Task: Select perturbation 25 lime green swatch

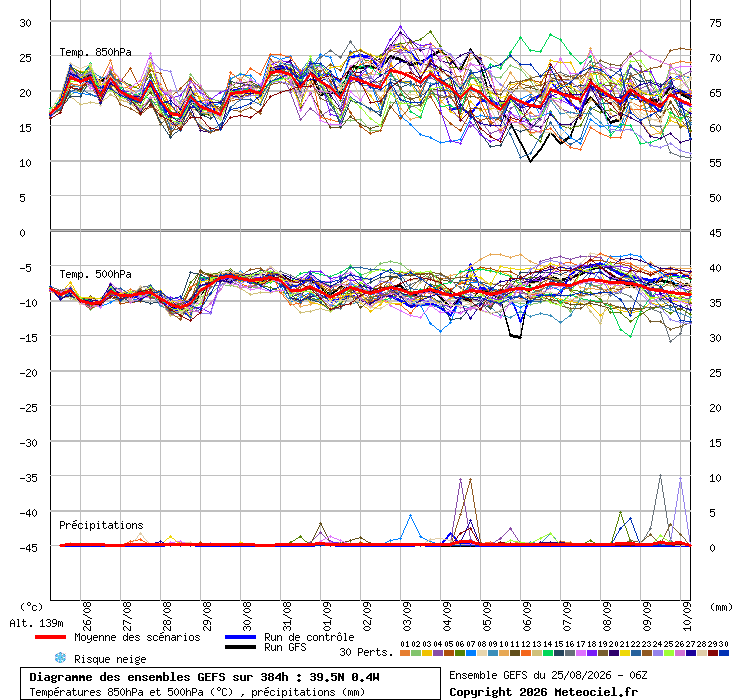Action: tap(668, 653)
